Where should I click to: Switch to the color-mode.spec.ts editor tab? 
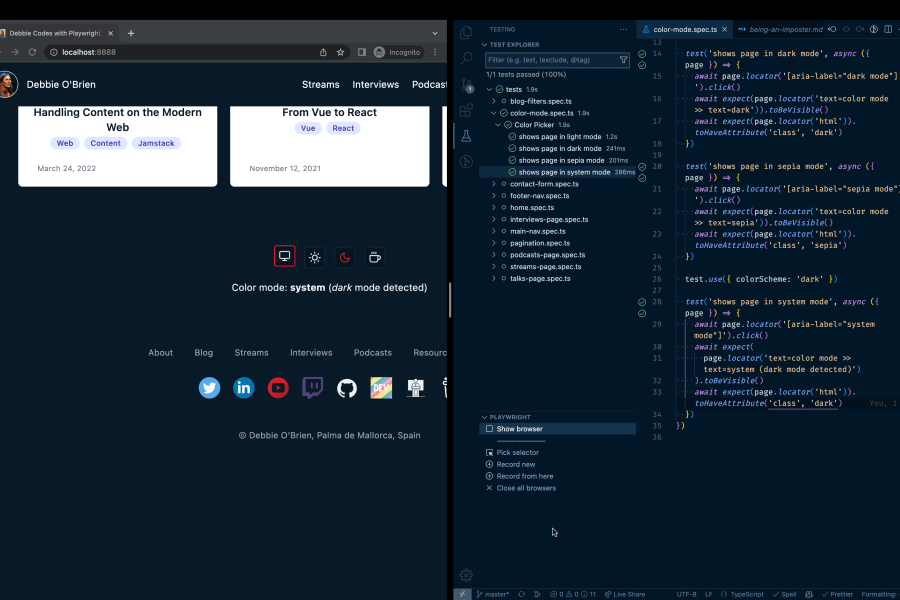685,29
